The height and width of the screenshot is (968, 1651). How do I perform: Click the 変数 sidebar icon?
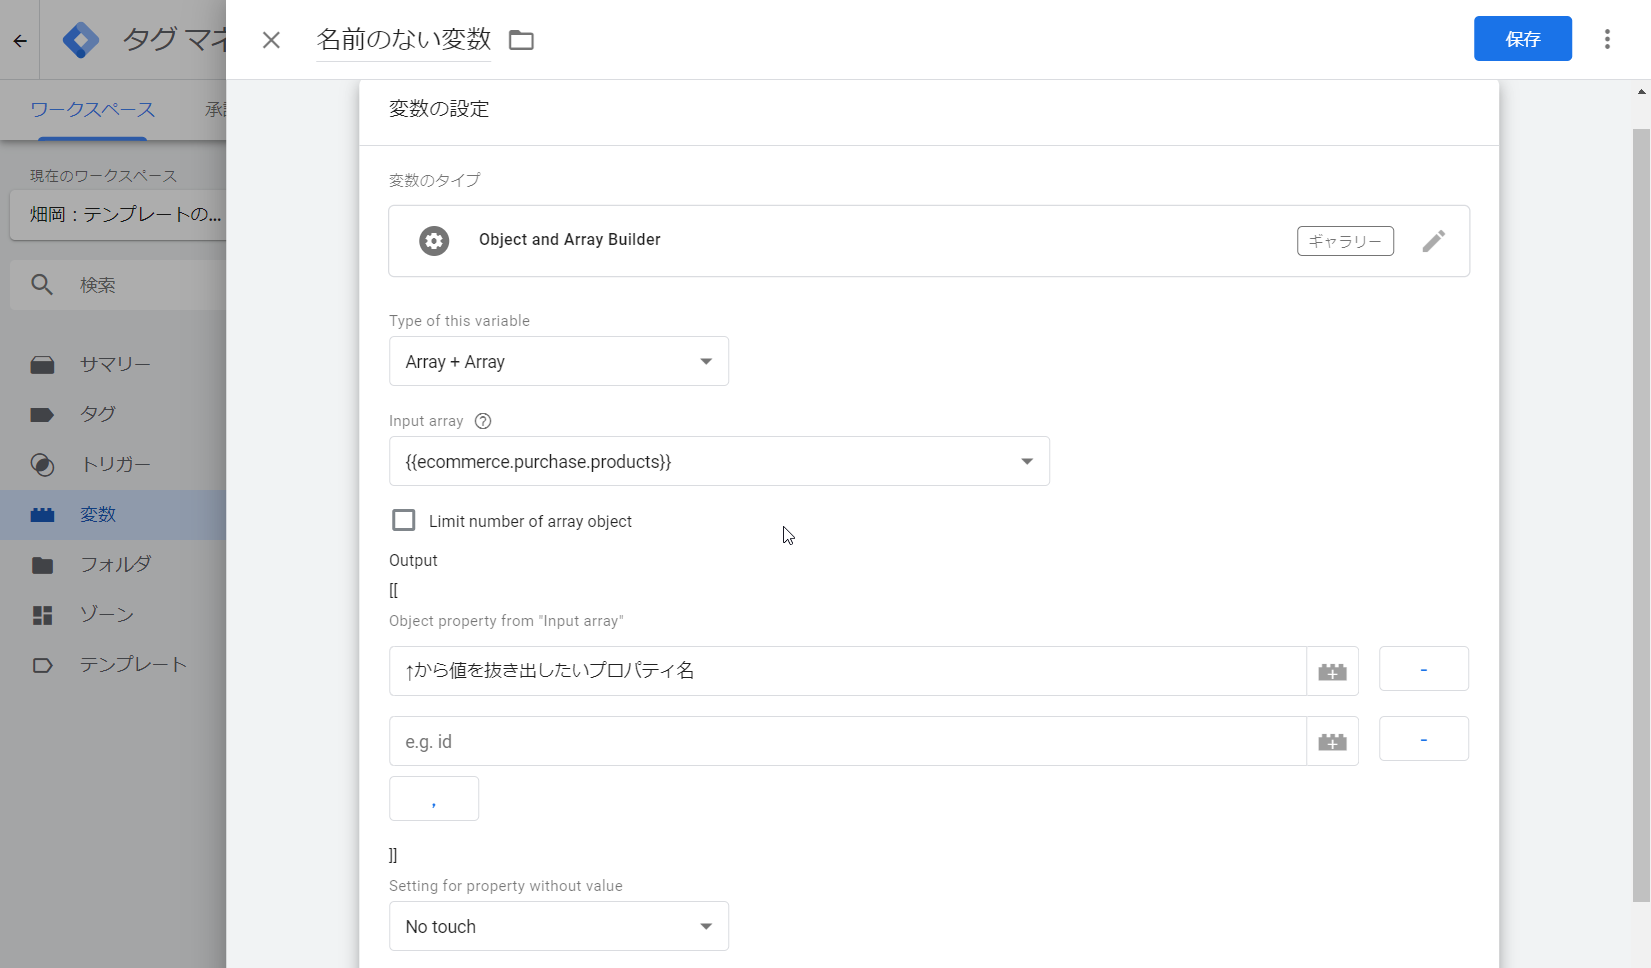[42, 514]
